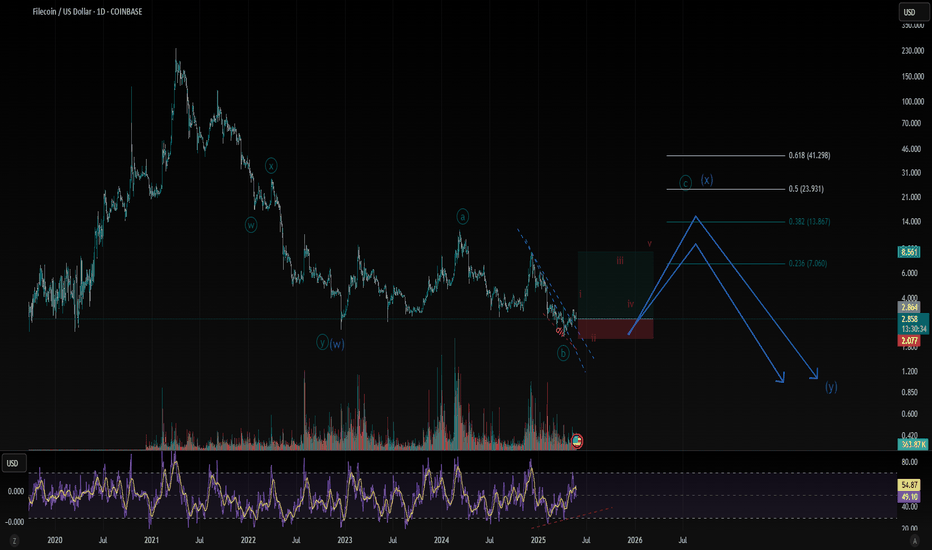This screenshot has width=932, height=550.
Task: Click the 2021 label on the time axis
Action: point(152,540)
